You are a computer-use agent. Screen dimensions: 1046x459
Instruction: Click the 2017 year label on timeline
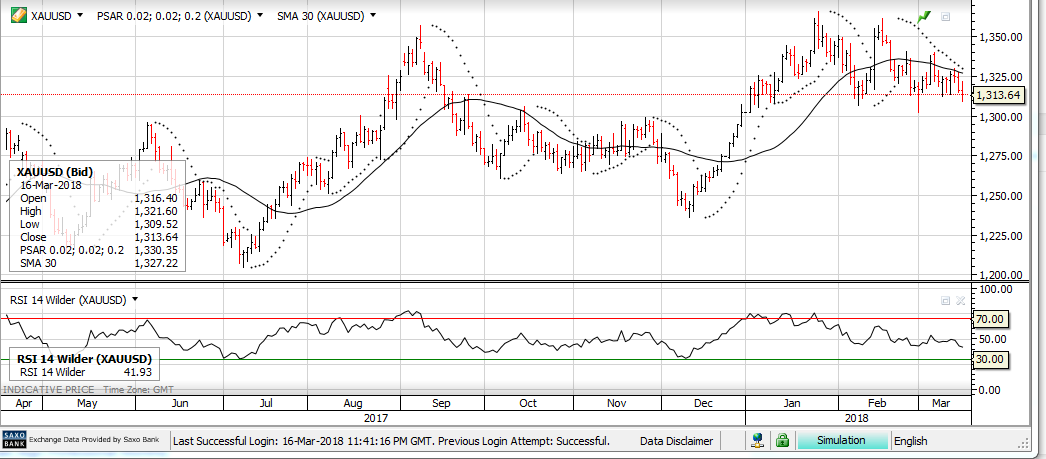click(376, 417)
